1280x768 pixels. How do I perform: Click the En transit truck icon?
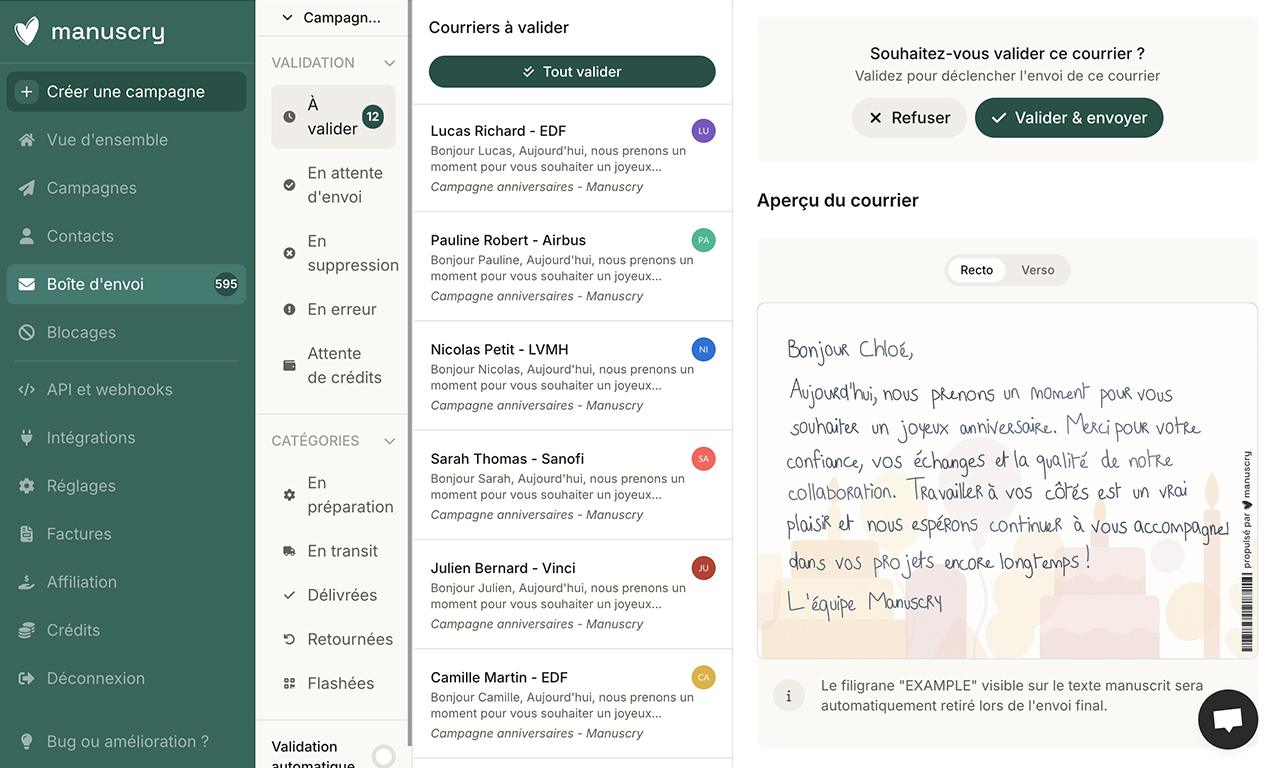coord(289,551)
